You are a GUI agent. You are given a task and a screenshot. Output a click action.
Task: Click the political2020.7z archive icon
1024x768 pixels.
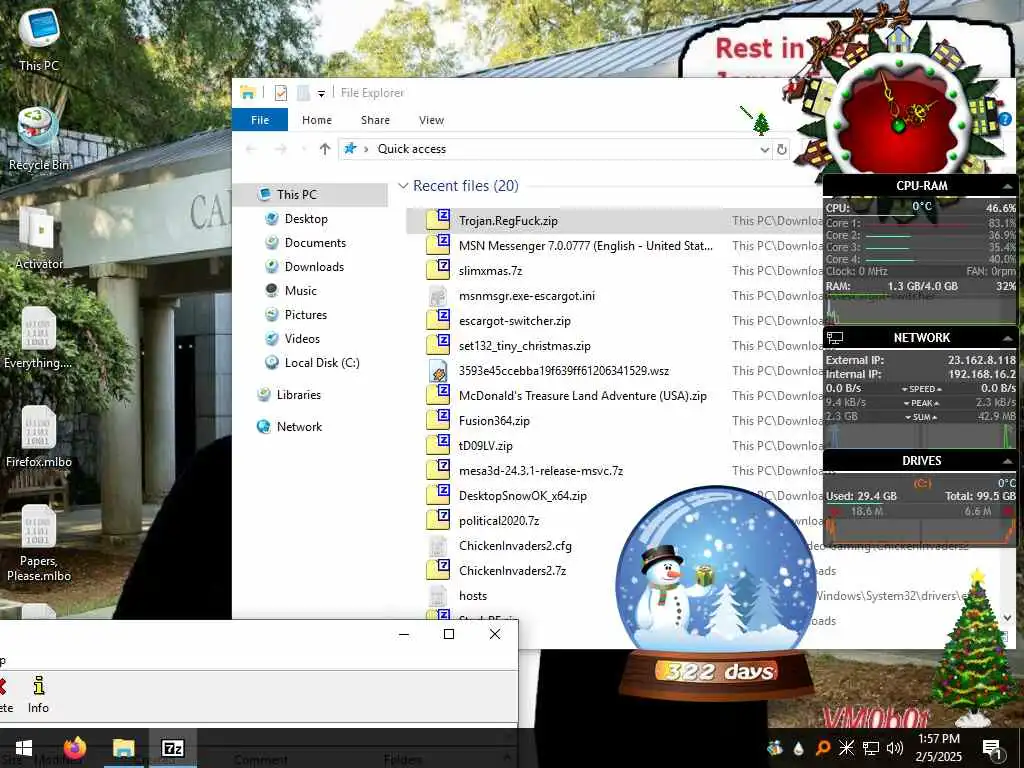[438, 519]
